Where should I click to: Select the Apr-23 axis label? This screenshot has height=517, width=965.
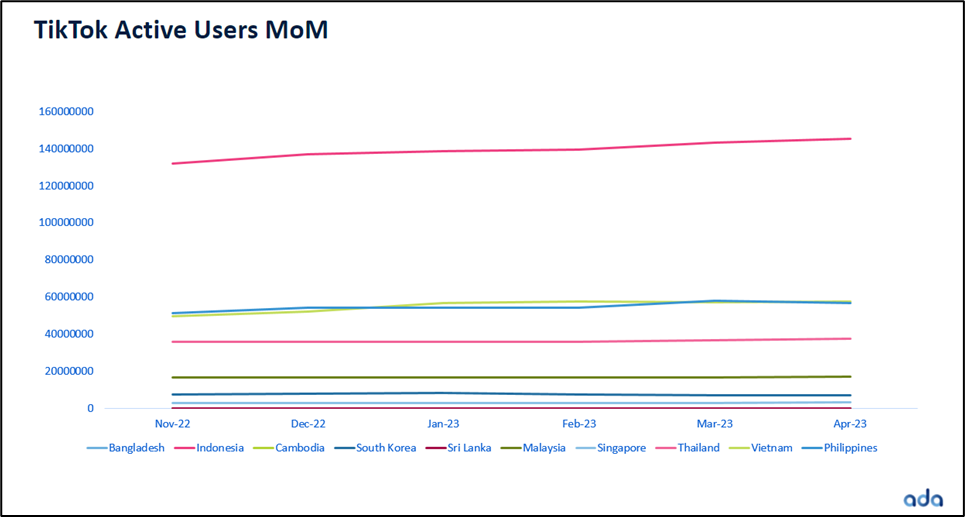tap(848, 424)
